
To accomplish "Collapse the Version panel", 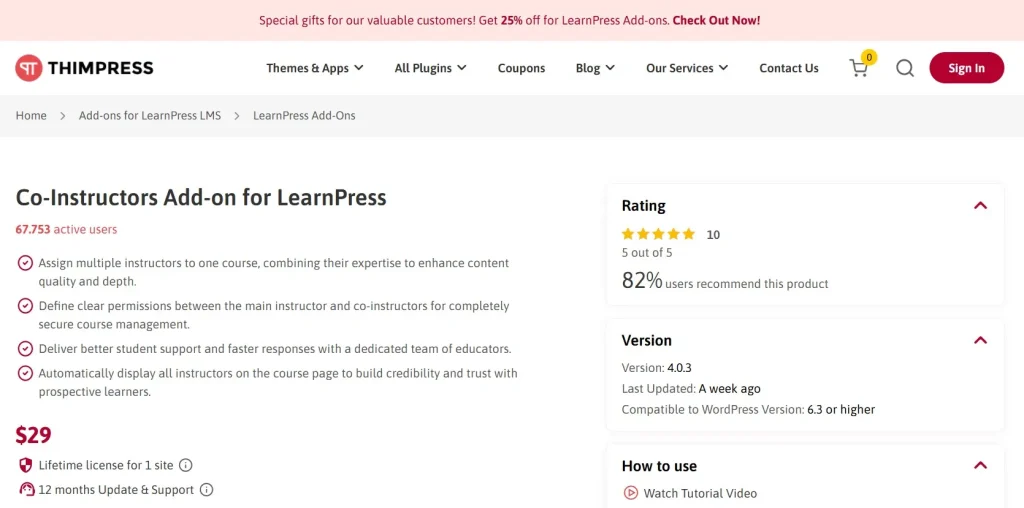I will pos(980,340).
